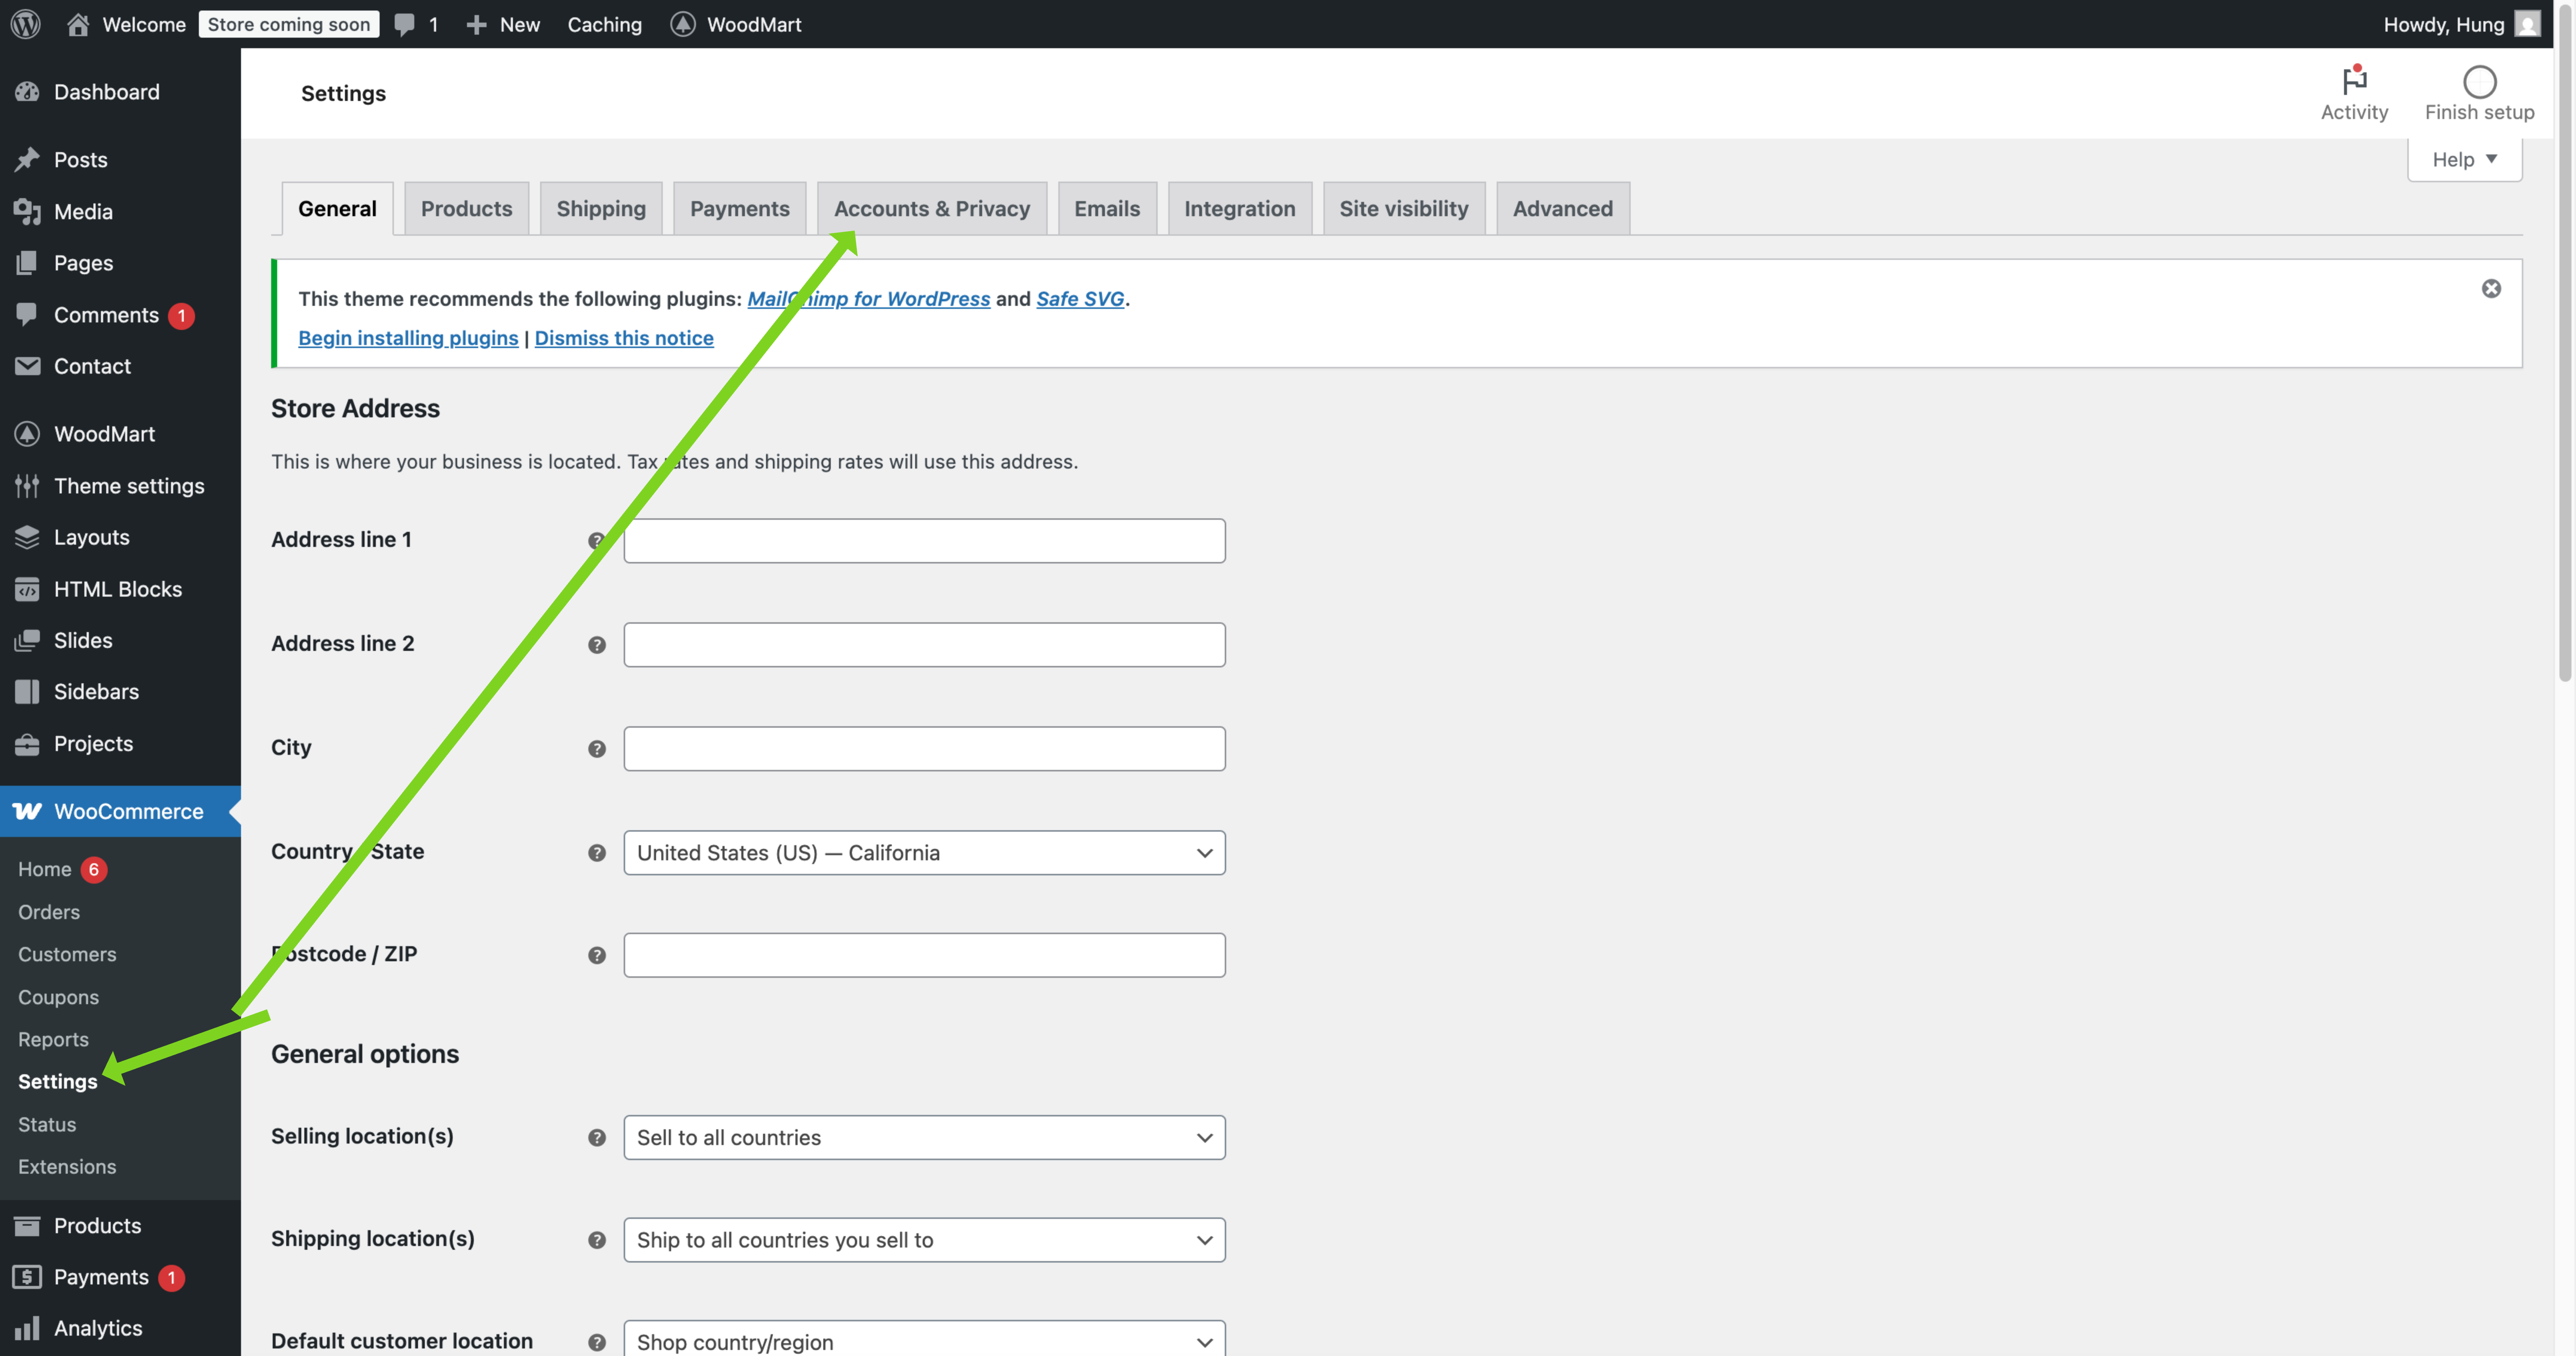The width and height of the screenshot is (2576, 1356).
Task: Click the WooCommerce logo icon in sidebar
Action: (x=27, y=811)
